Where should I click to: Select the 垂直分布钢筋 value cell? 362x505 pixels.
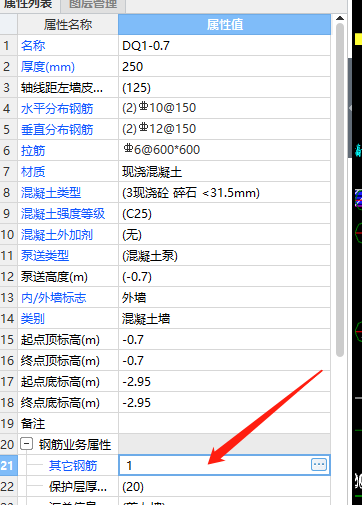pyautogui.click(x=224, y=129)
